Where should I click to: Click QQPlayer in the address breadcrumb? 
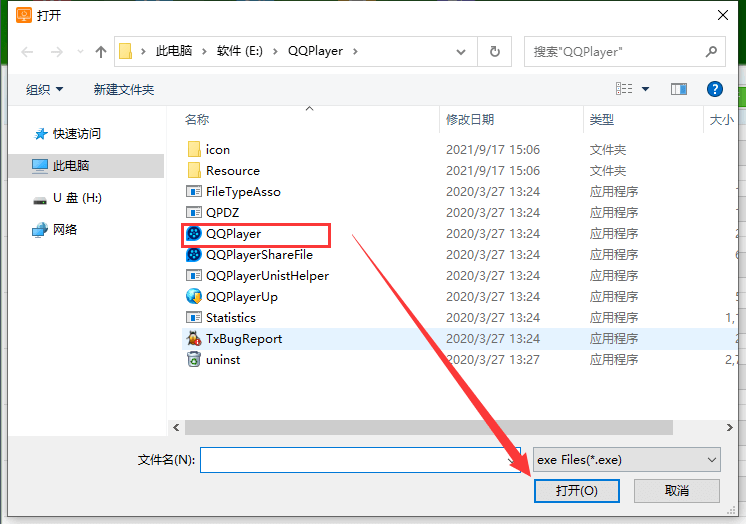[315, 51]
